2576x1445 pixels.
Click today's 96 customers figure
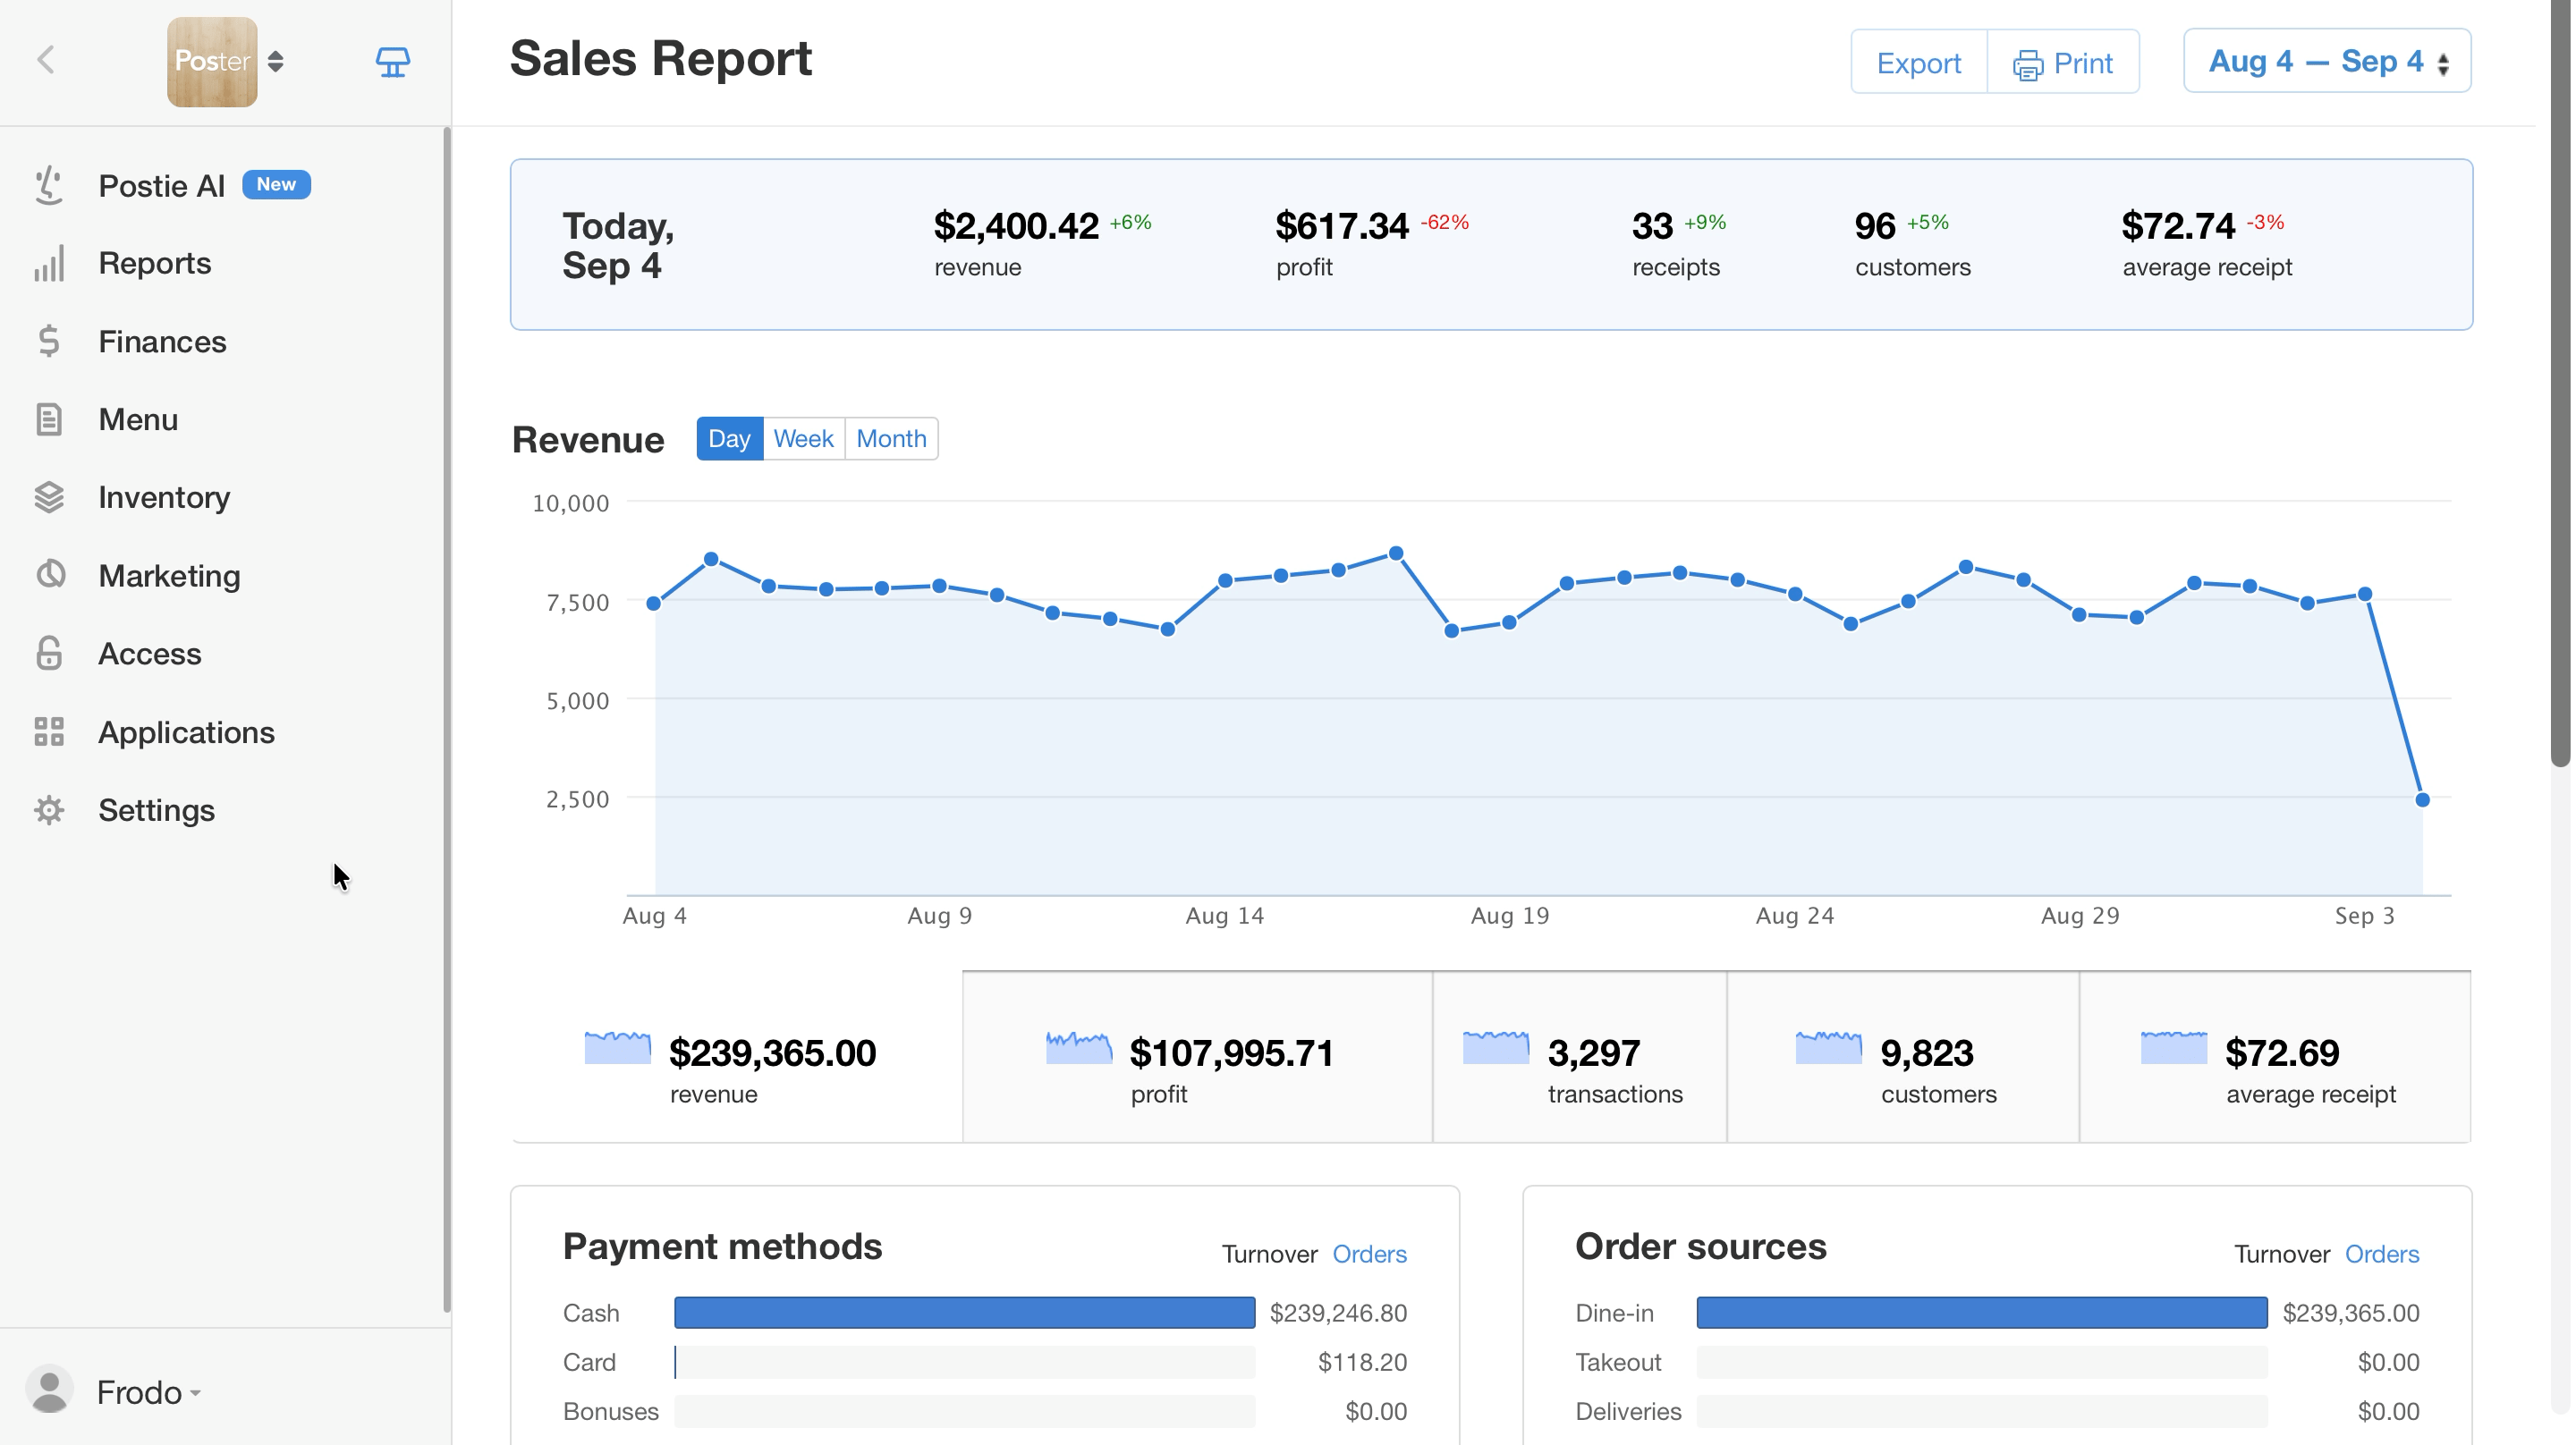(x=1874, y=225)
